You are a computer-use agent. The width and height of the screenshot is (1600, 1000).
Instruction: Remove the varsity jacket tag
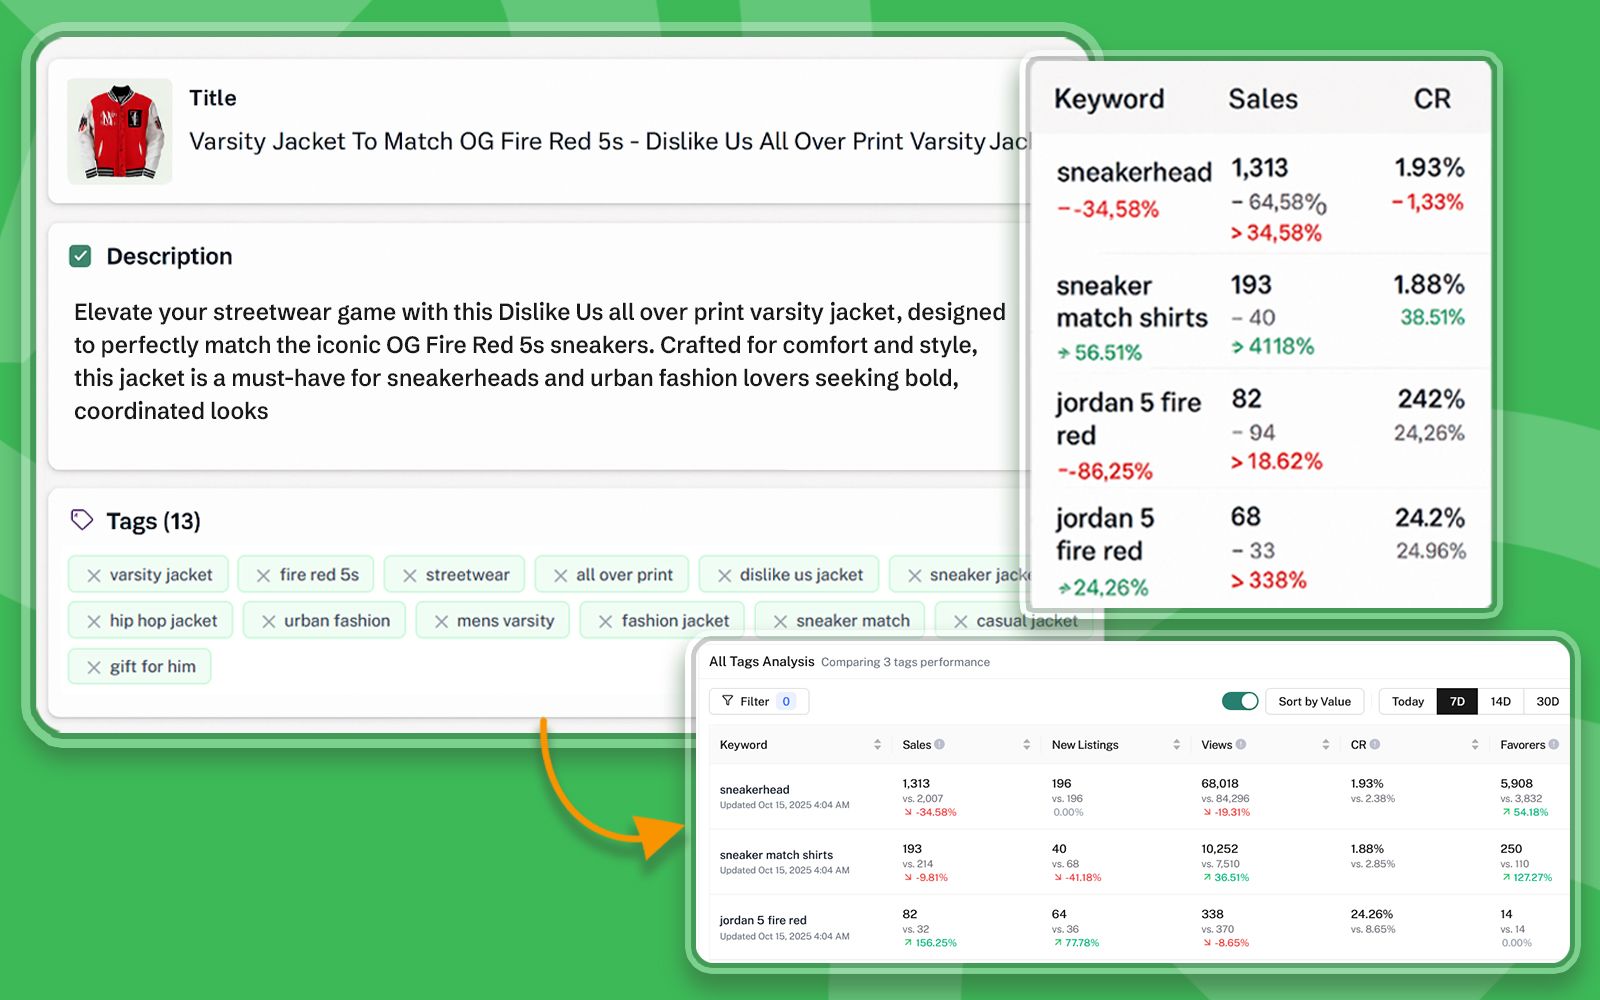coord(94,576)
